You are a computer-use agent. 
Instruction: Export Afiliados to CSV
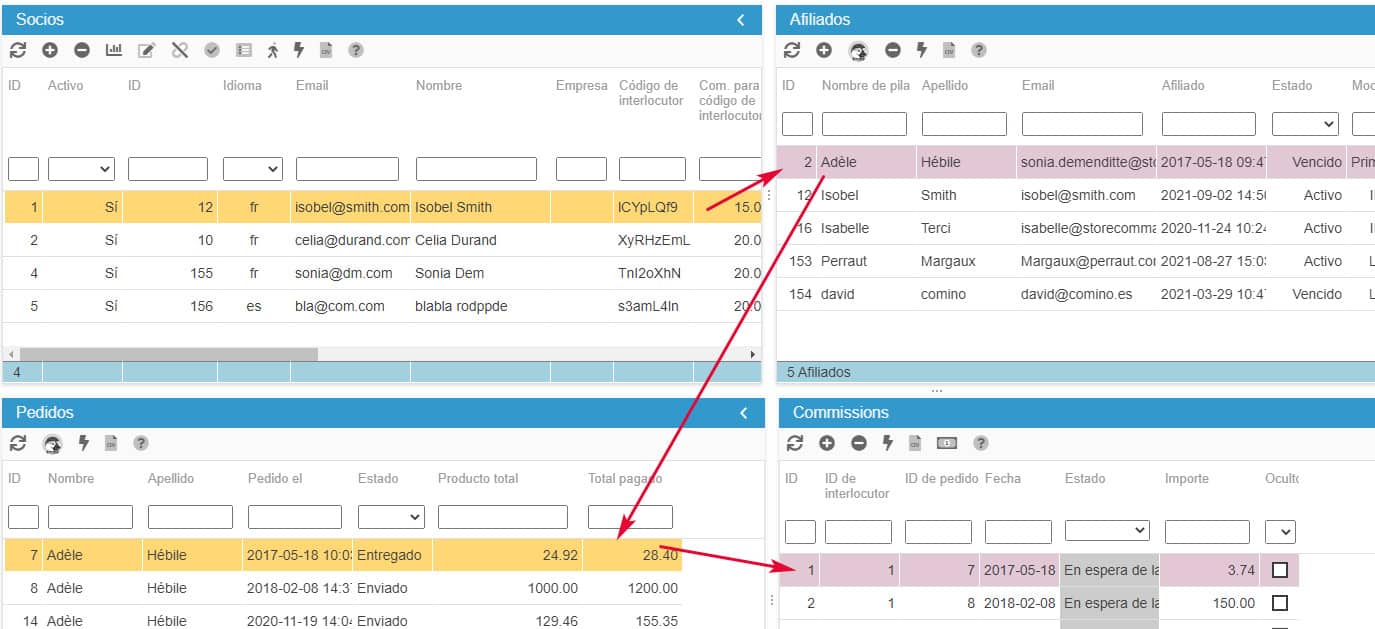click(x=949, y=50)
